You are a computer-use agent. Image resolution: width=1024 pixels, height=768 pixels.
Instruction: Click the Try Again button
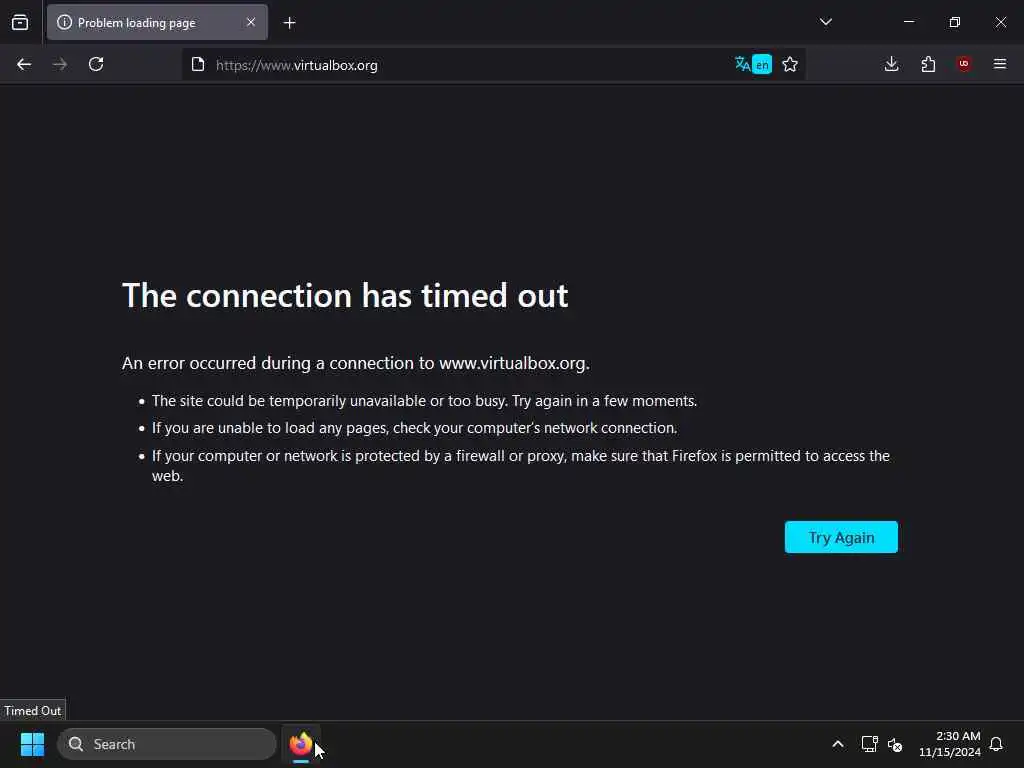coord(841,537)
